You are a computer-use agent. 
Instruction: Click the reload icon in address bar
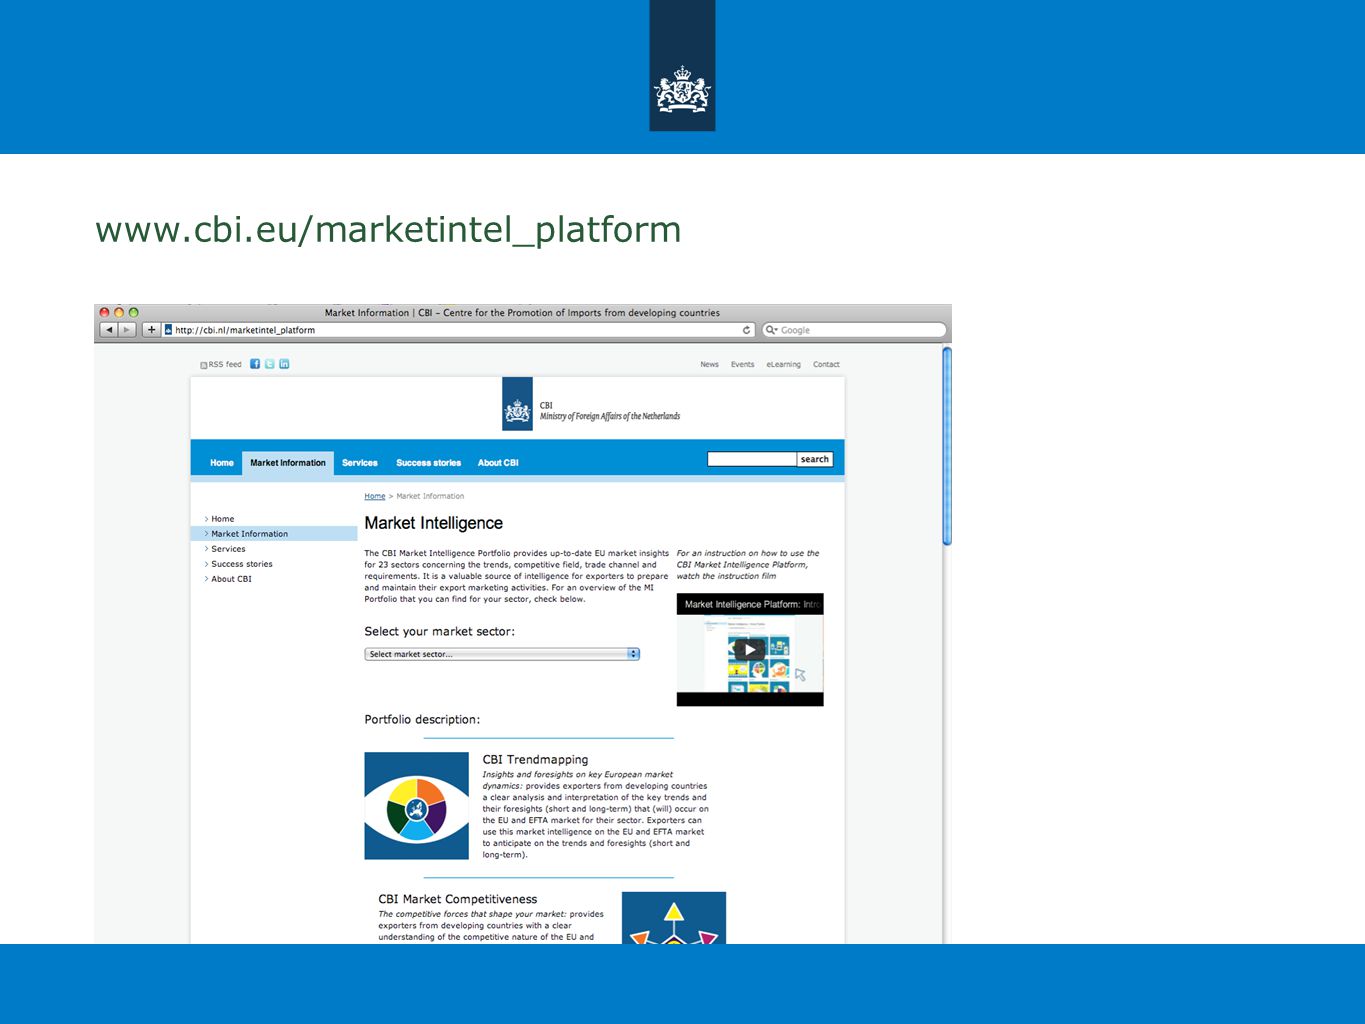[746, 330]
